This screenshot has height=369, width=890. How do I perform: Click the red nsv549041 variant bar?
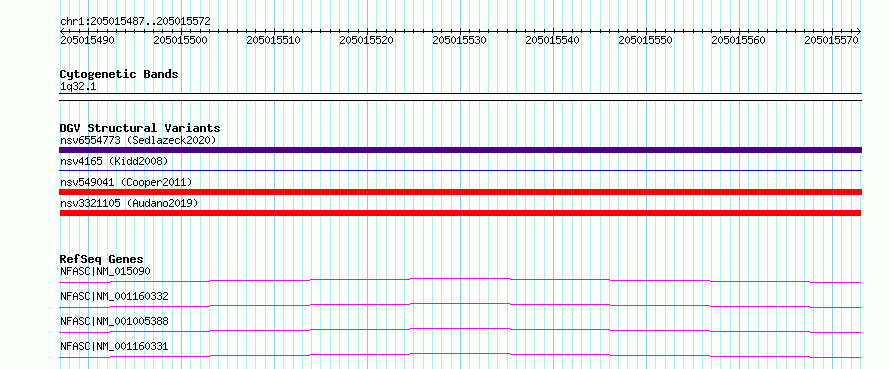pos(460,192)
